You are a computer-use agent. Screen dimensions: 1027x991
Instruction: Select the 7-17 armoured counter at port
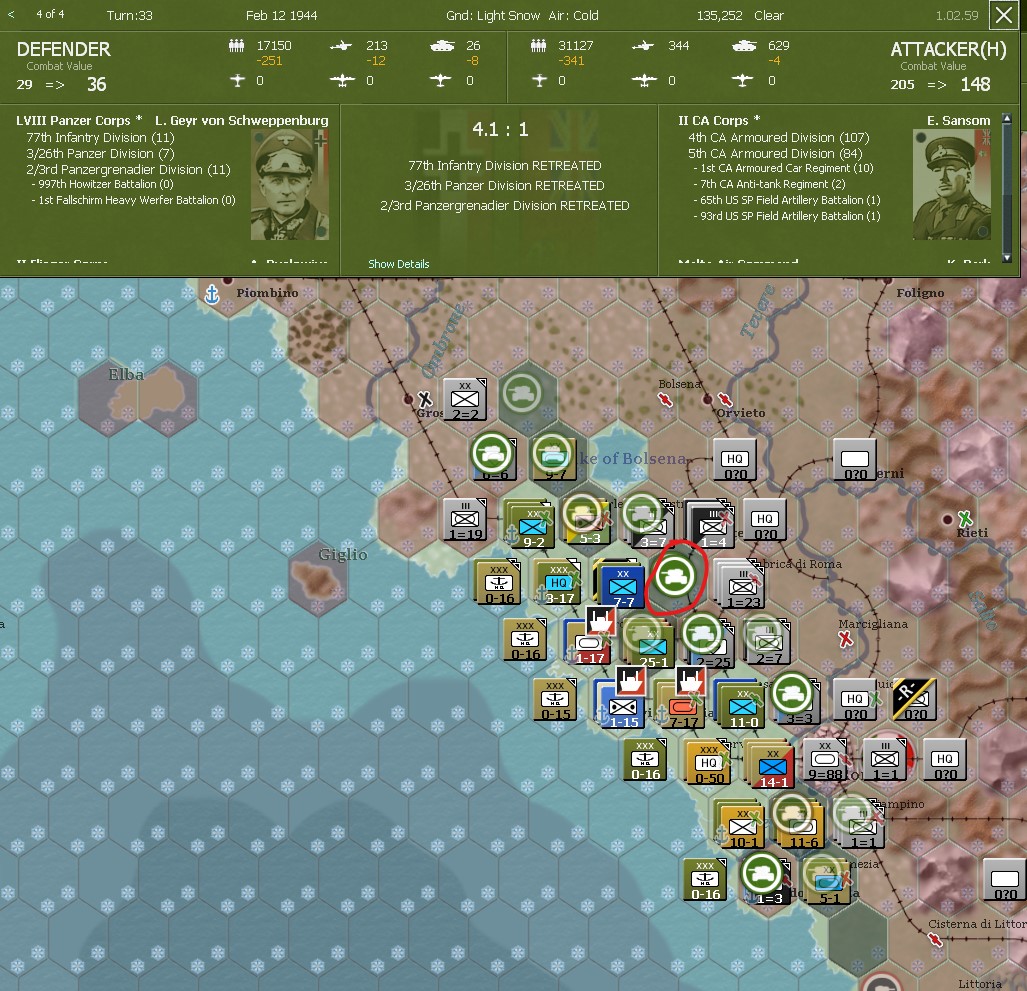682,709
